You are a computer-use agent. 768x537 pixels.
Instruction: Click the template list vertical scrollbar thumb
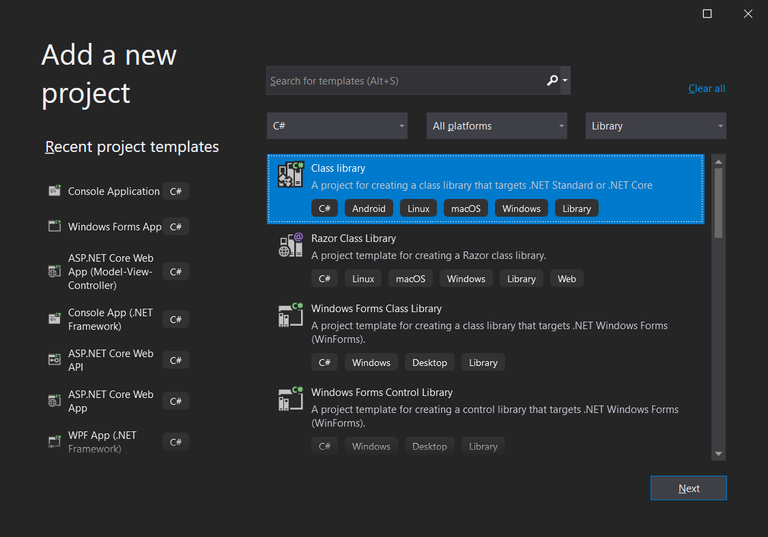tap(718, 202)
